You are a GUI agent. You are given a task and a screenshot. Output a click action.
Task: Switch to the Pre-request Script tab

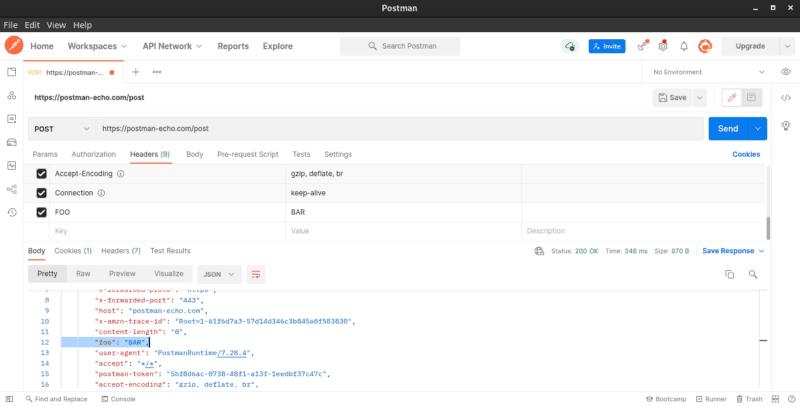pyautogui.click(x=248, y=155)
